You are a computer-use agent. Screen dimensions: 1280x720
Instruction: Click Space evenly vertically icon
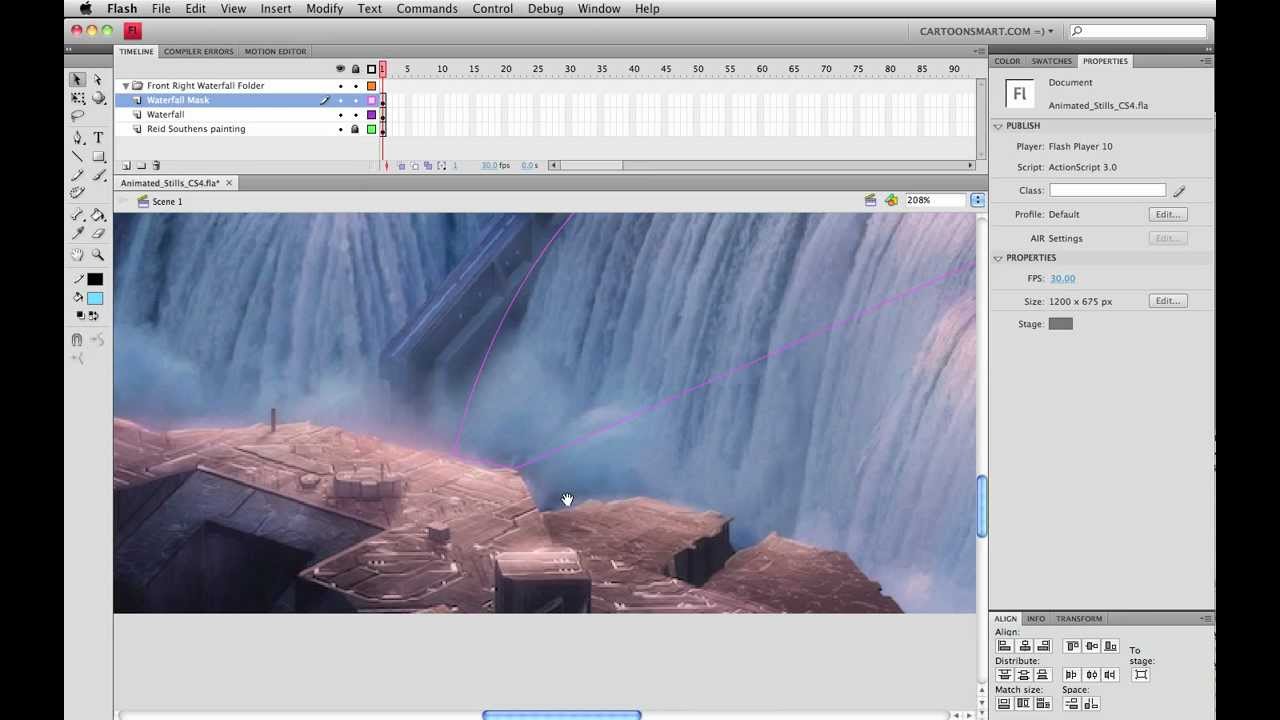pyautogui.click(x=1072, y=704)
